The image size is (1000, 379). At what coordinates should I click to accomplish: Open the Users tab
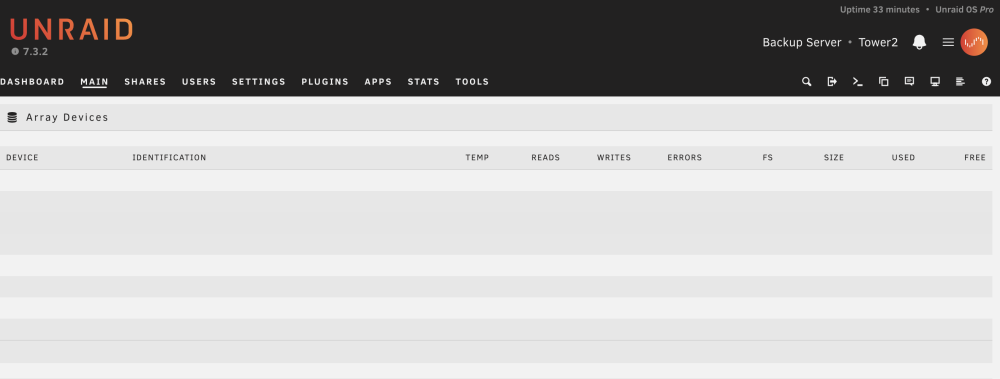tap(199, 82)
